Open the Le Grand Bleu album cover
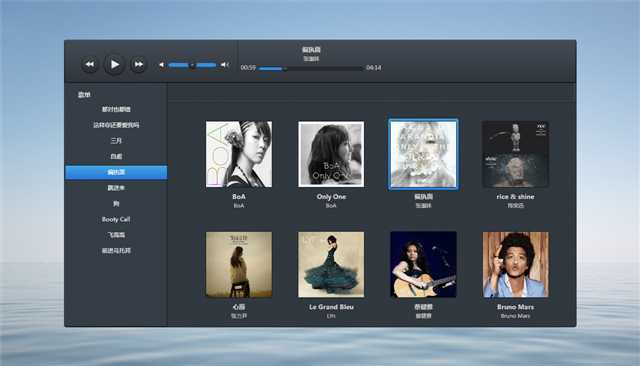 331,265
